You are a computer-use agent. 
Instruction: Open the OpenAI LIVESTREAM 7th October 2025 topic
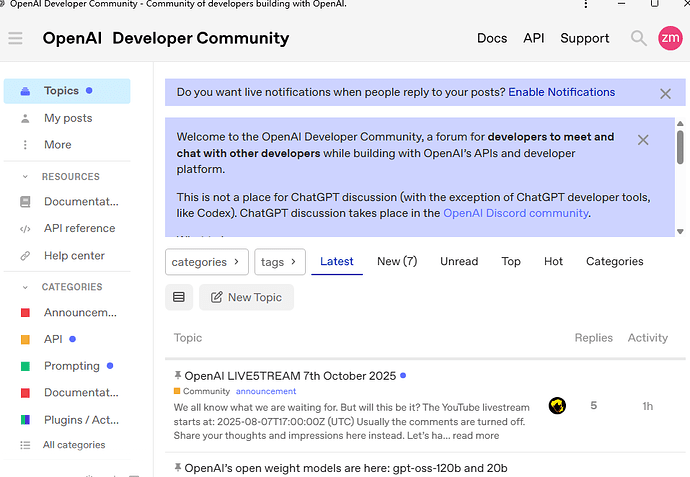point(290,376)
